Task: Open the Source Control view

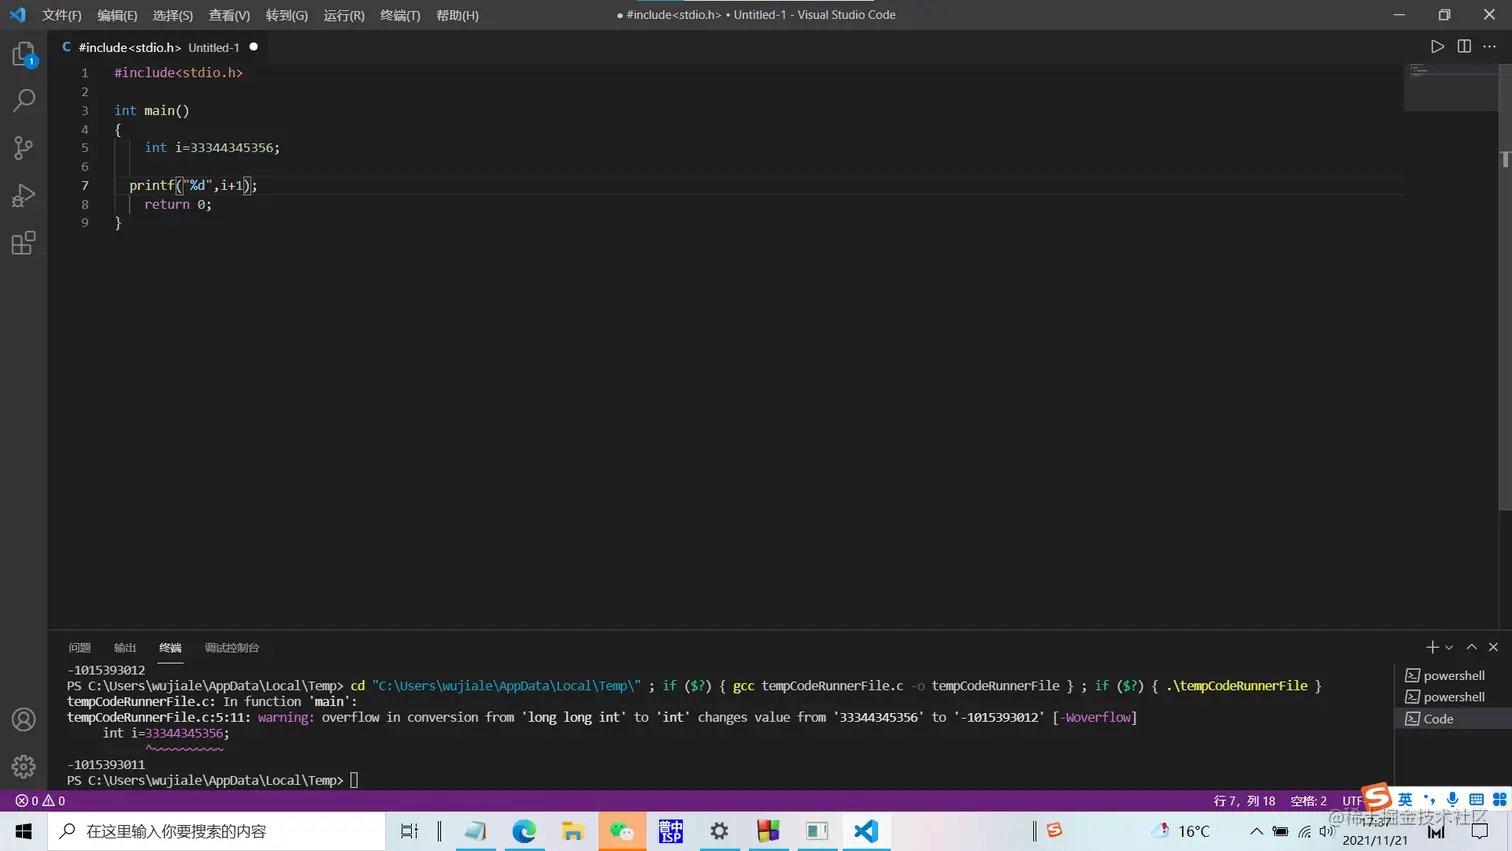Action: [x=23, y=148]
